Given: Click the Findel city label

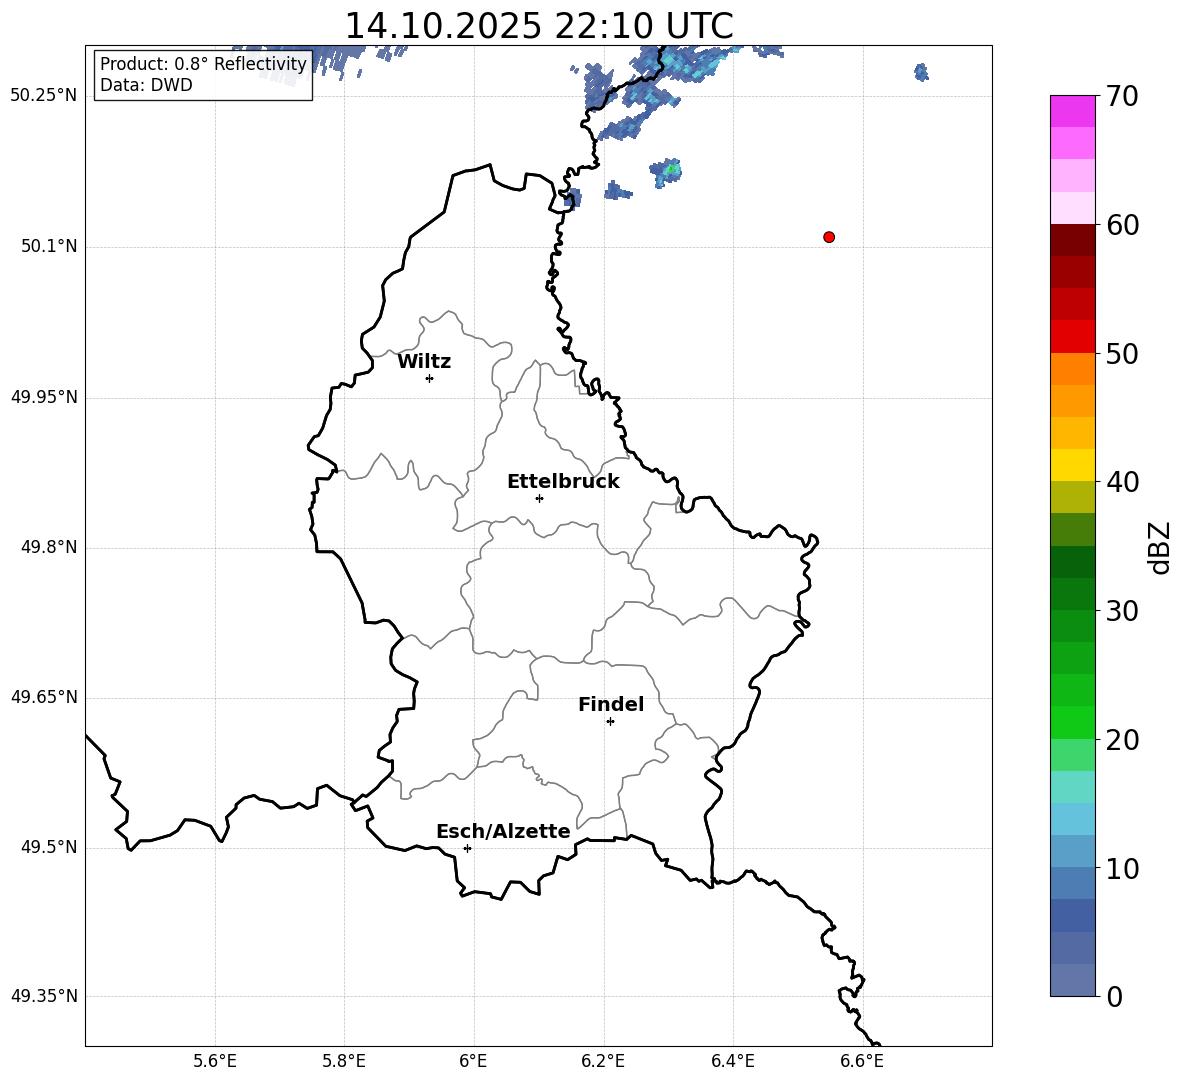Looking at the screenshot, I should tap(611, 704).
